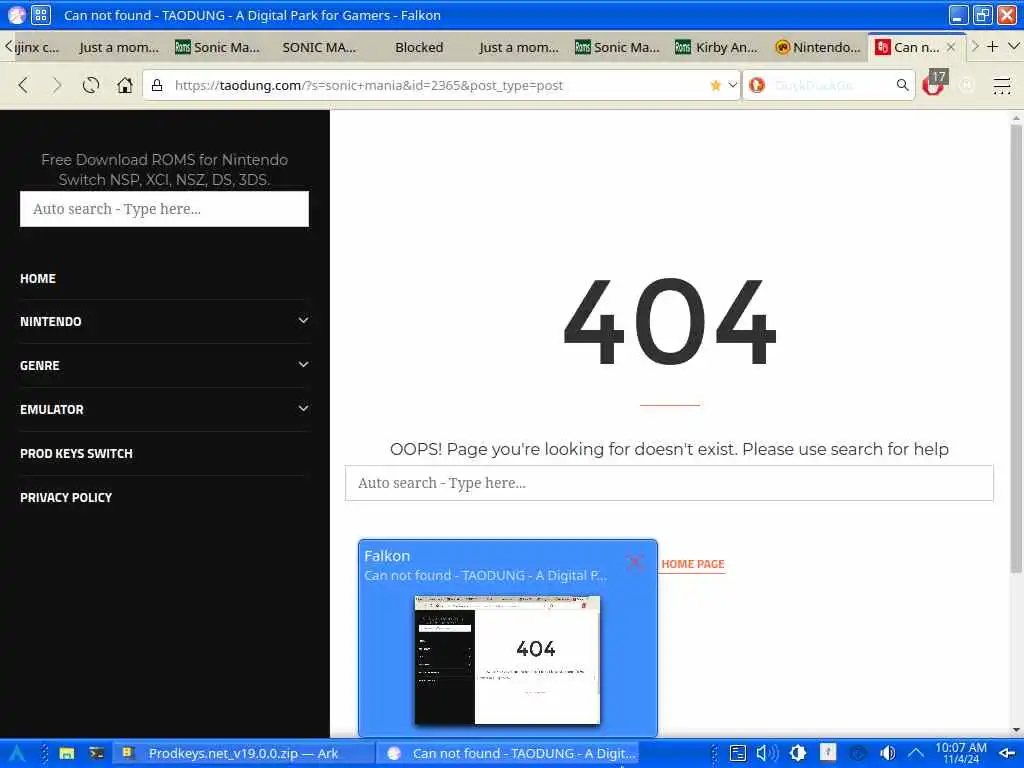Screen dimensions: 1024x768
Task: Open the NINTENDO sidebar link
Action: pyautogui.click(x=51, y=321)
